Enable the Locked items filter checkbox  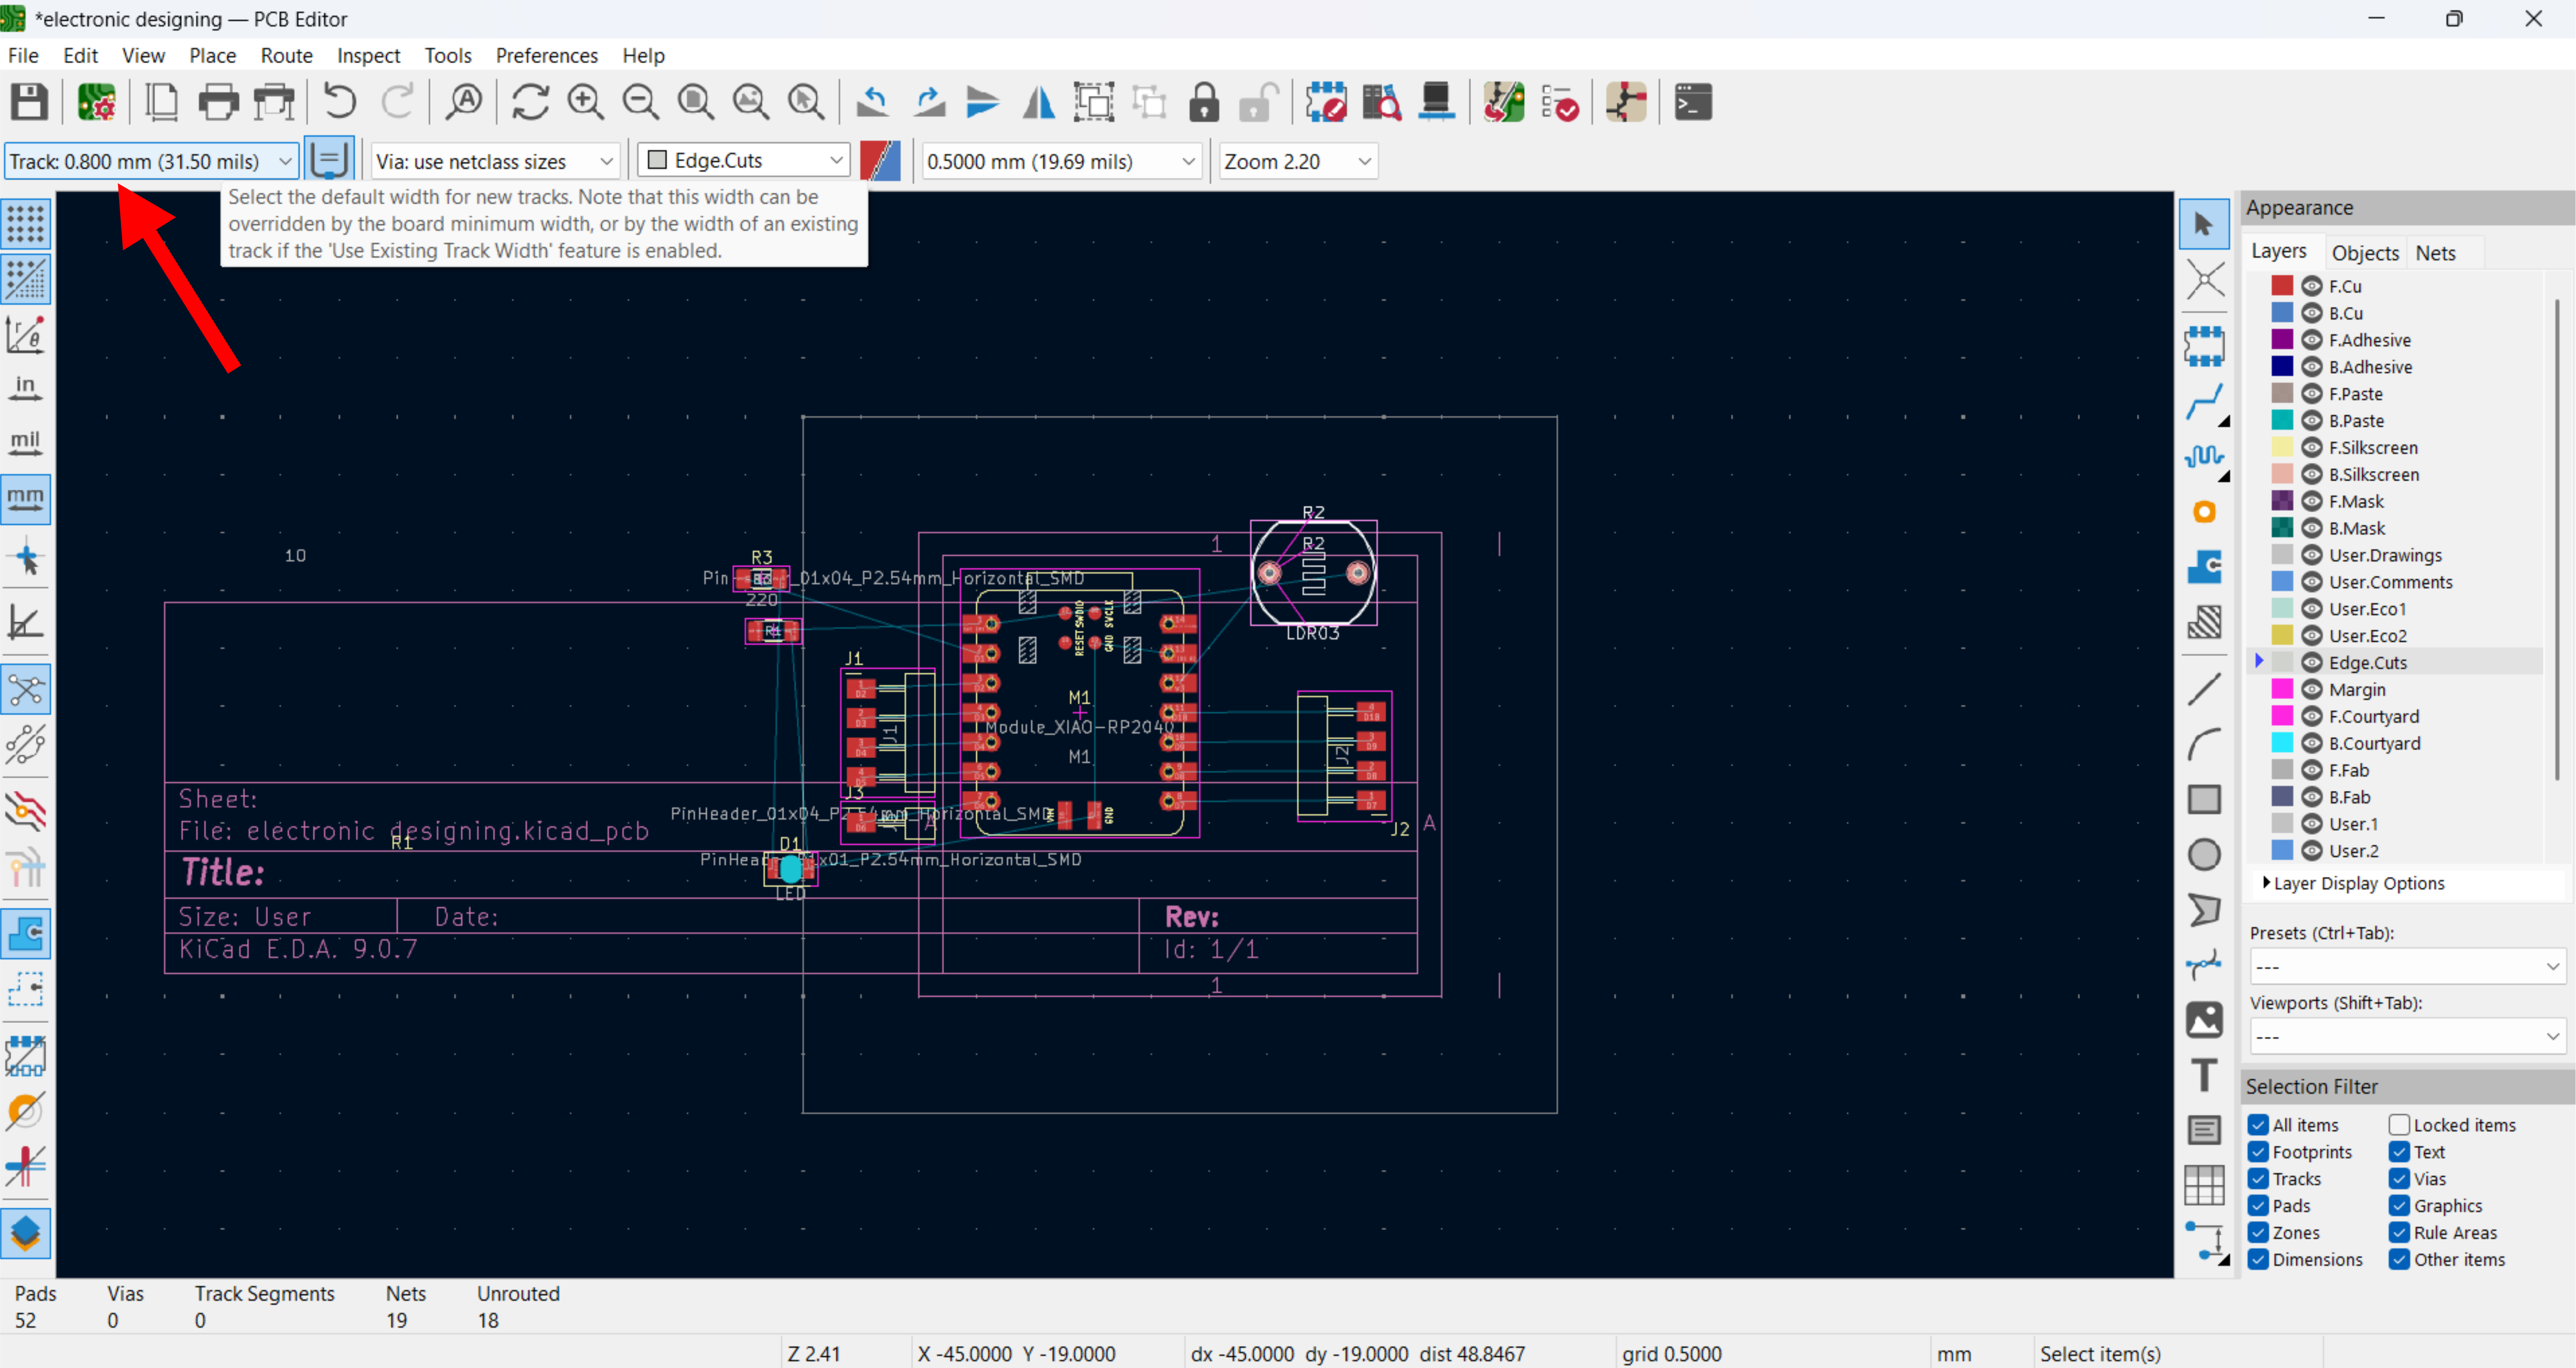(x=2399, y=1125)
